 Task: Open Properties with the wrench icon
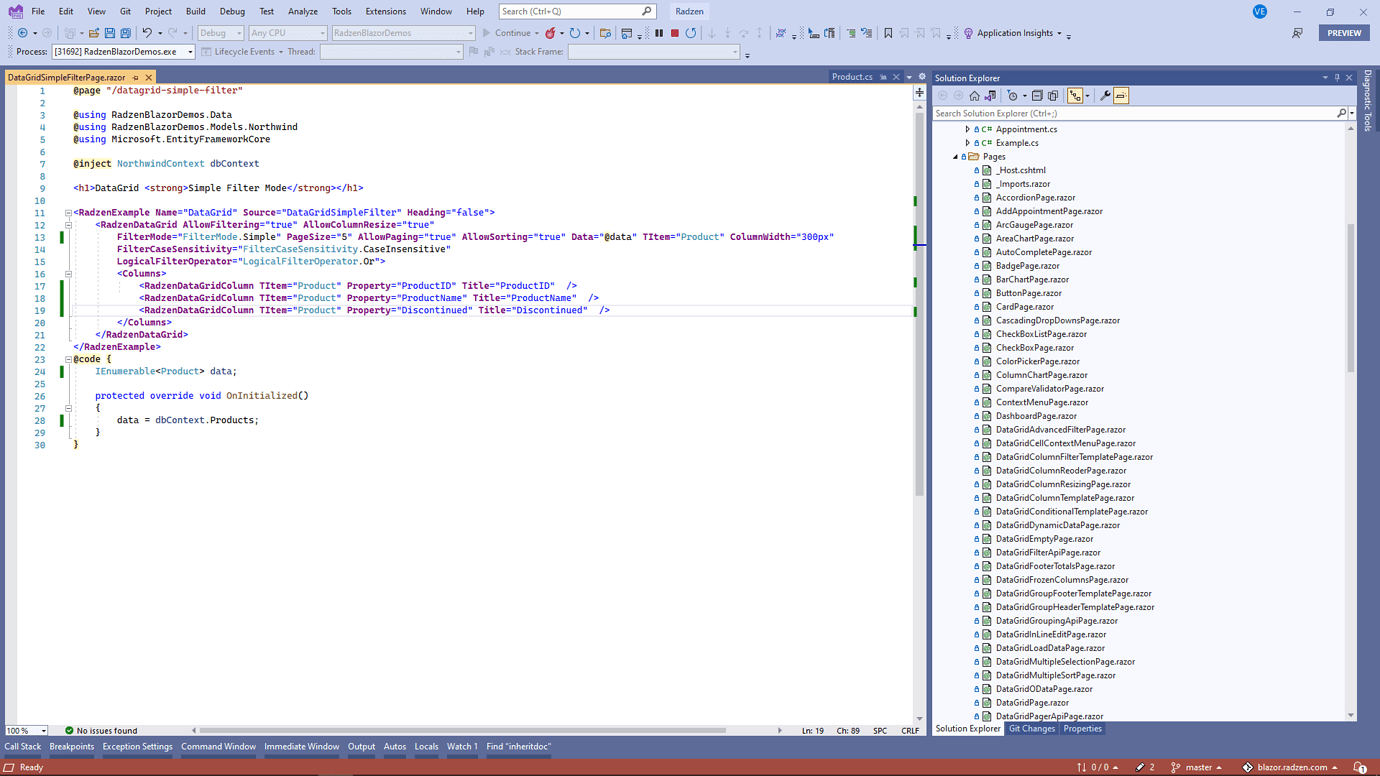[x=1105, y=96]
